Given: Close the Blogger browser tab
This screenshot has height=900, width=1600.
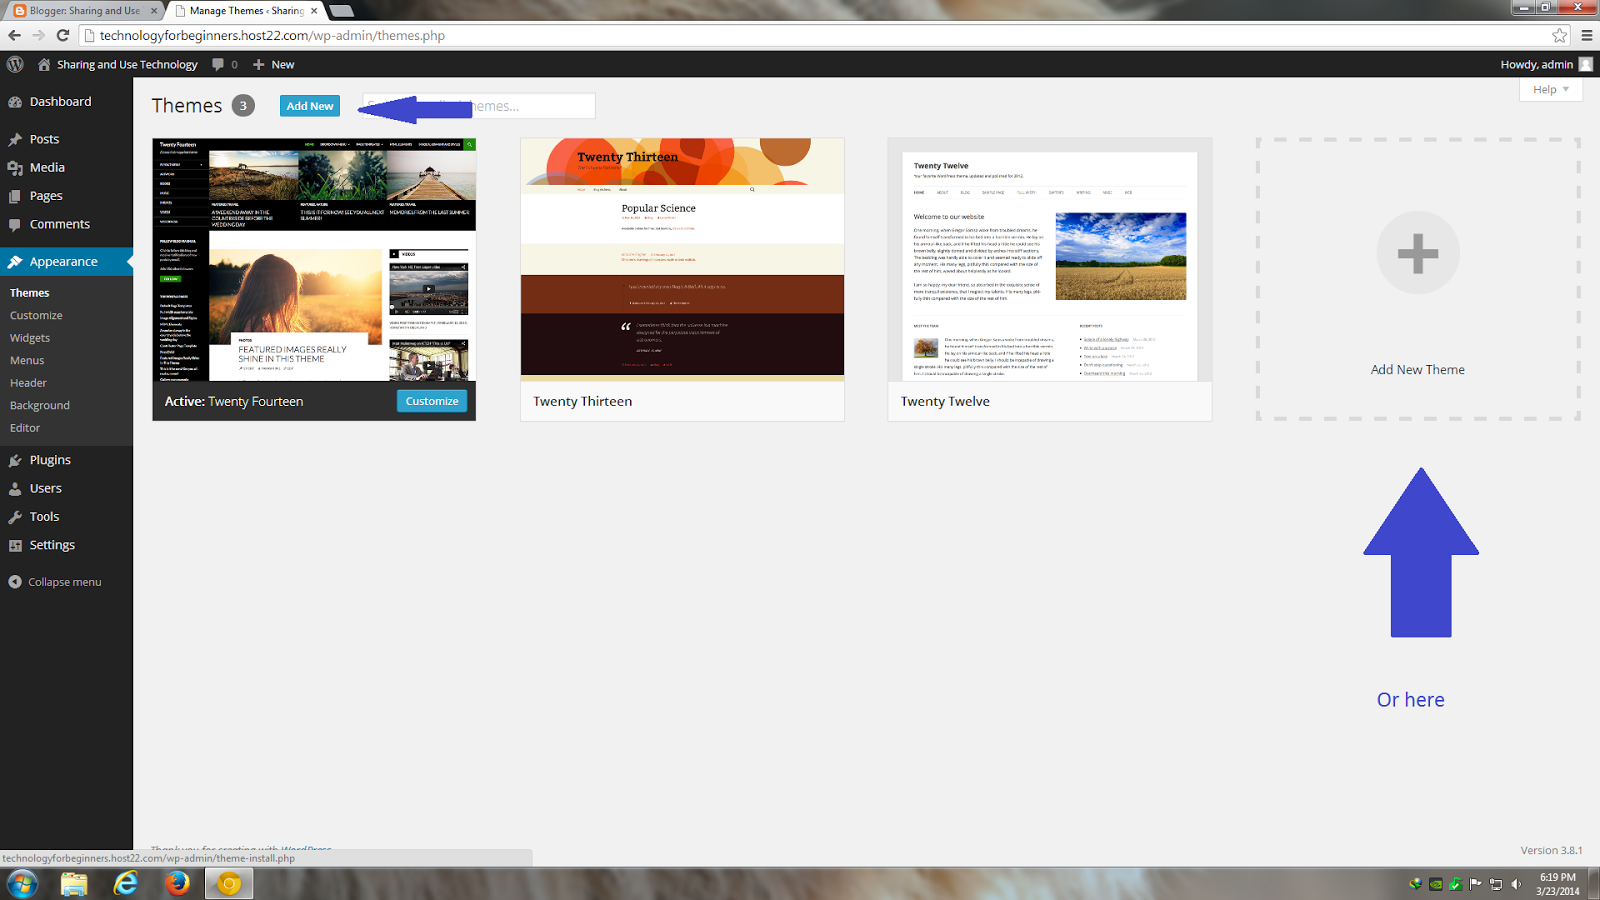Looking at the screenshot, I should tap(154, 11).
